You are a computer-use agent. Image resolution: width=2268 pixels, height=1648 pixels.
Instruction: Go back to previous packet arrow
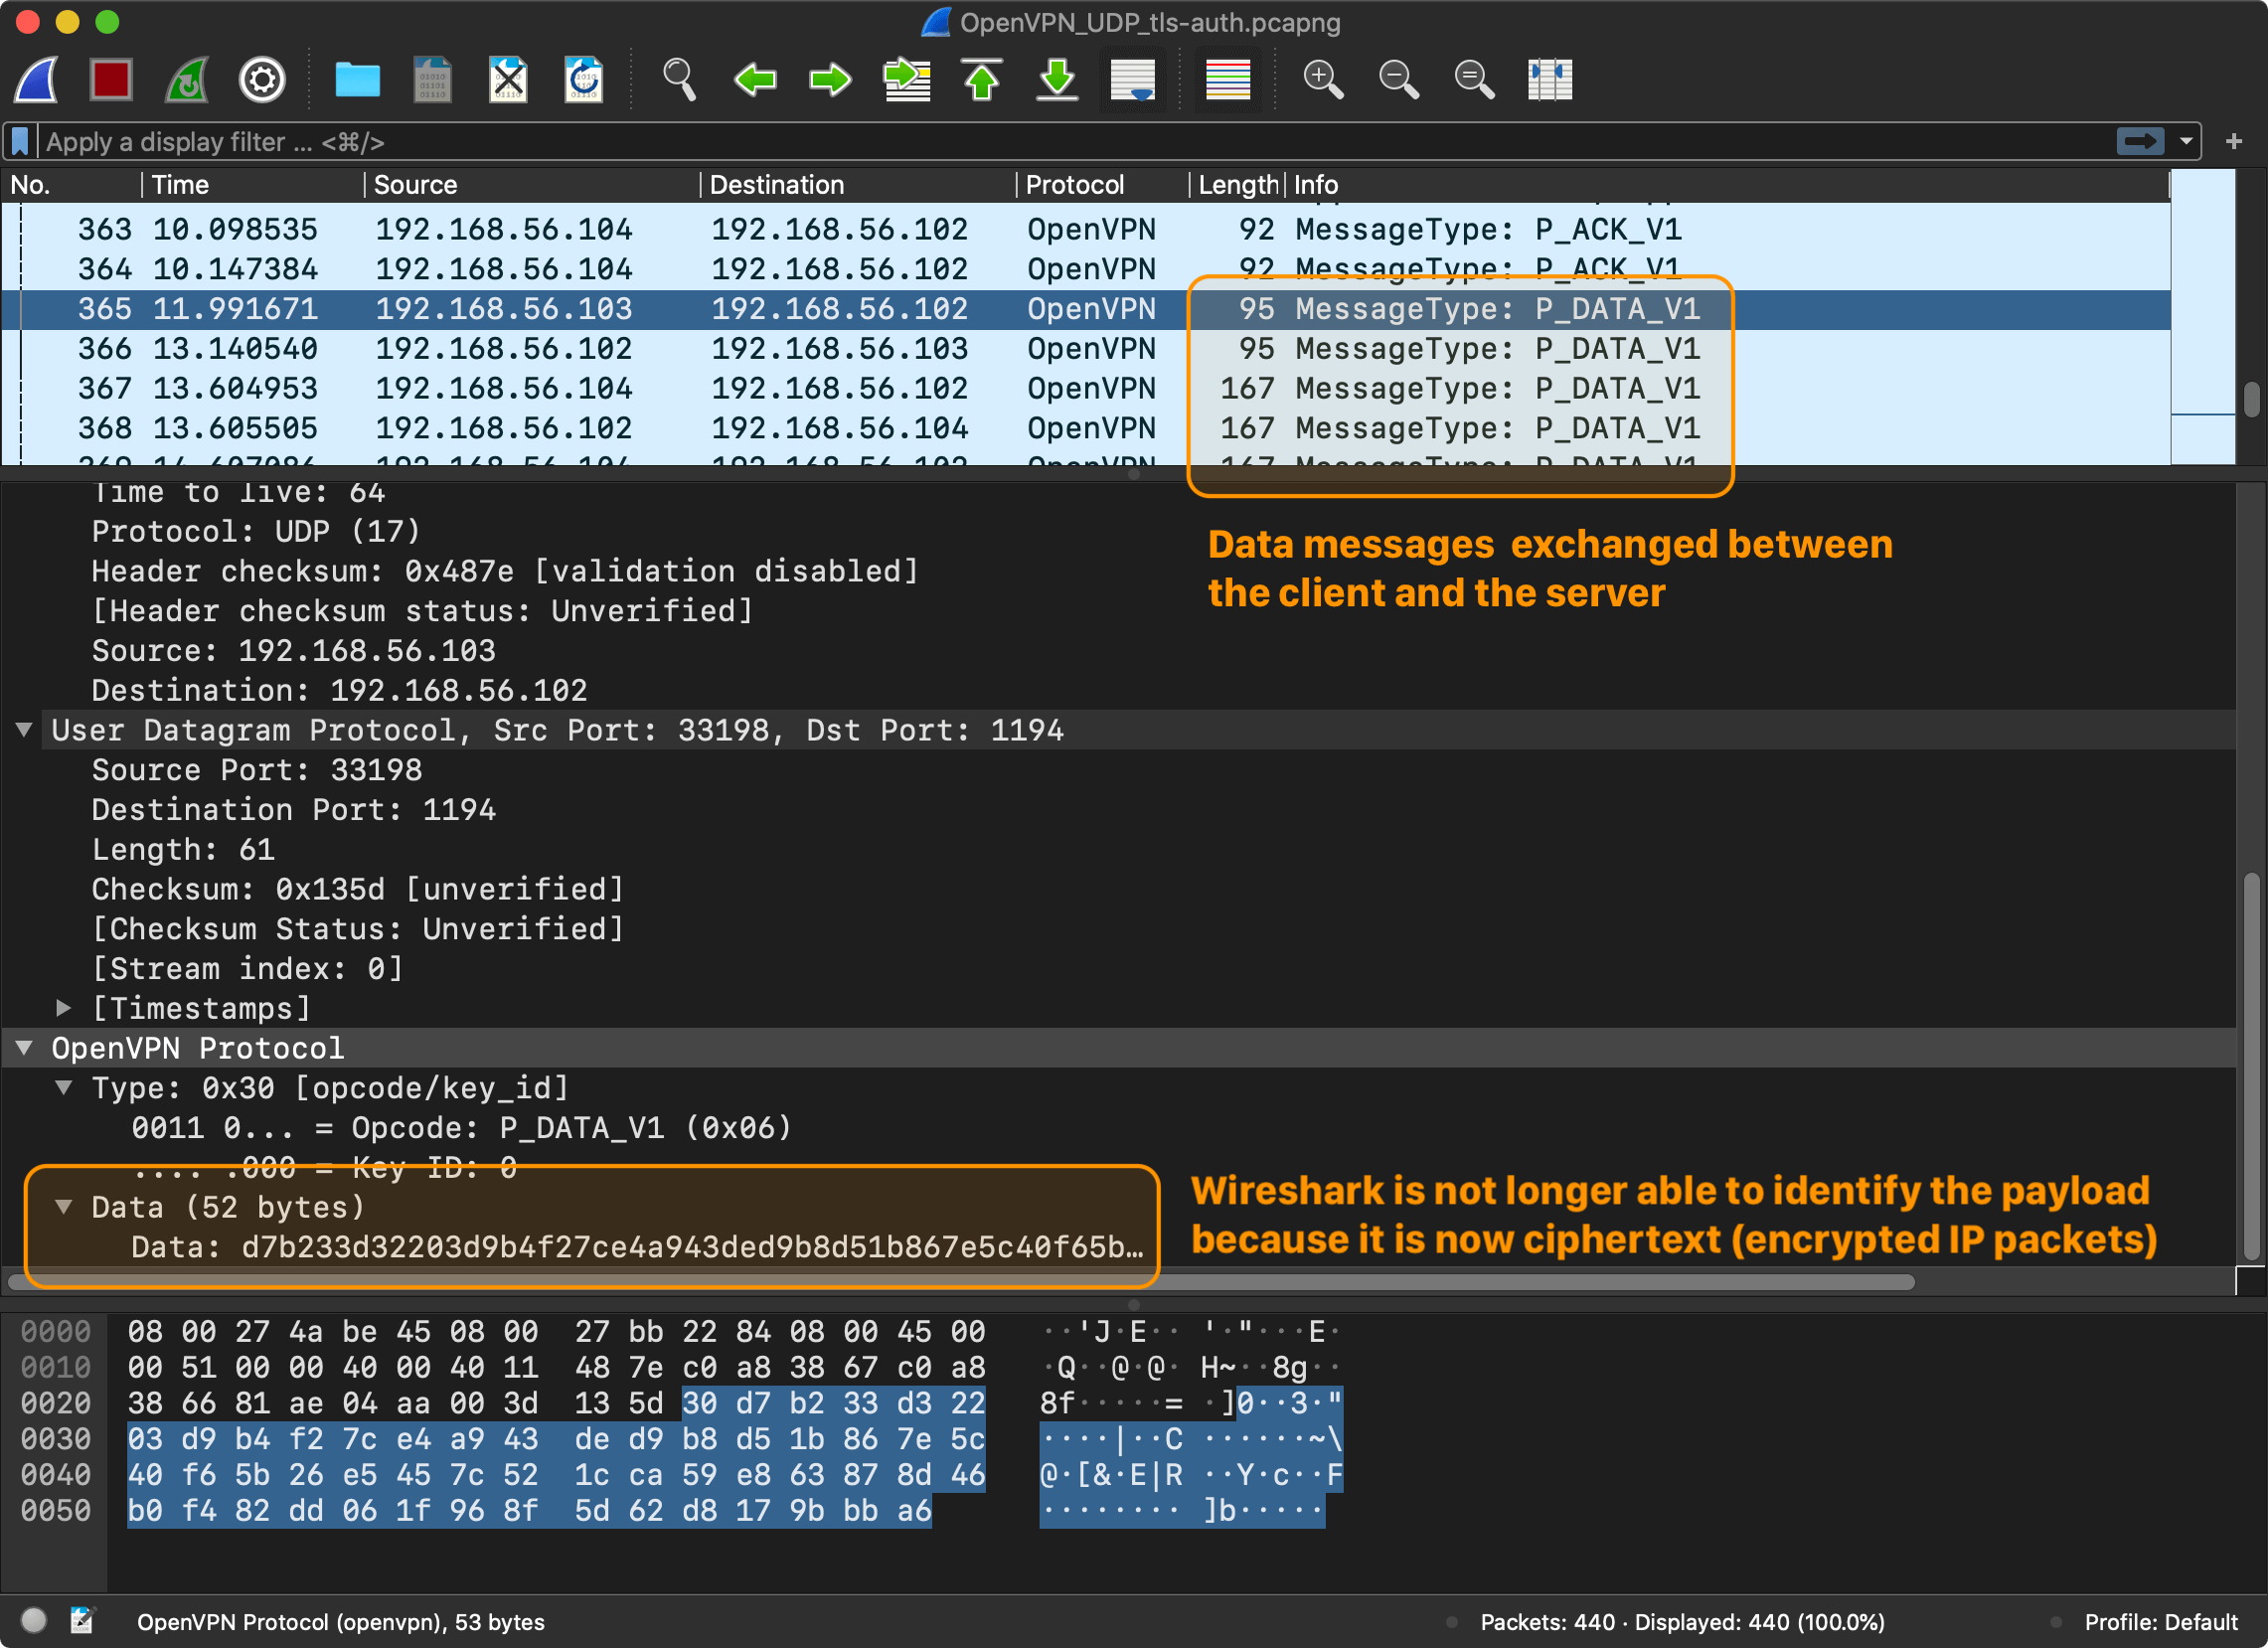[755, 80]
